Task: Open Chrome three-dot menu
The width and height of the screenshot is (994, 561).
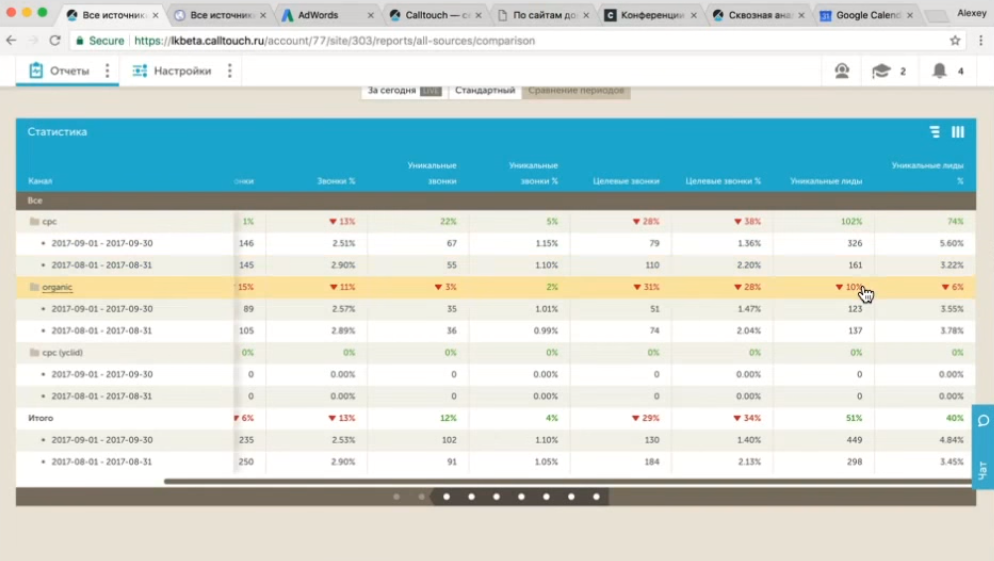Action: [981, 41]
